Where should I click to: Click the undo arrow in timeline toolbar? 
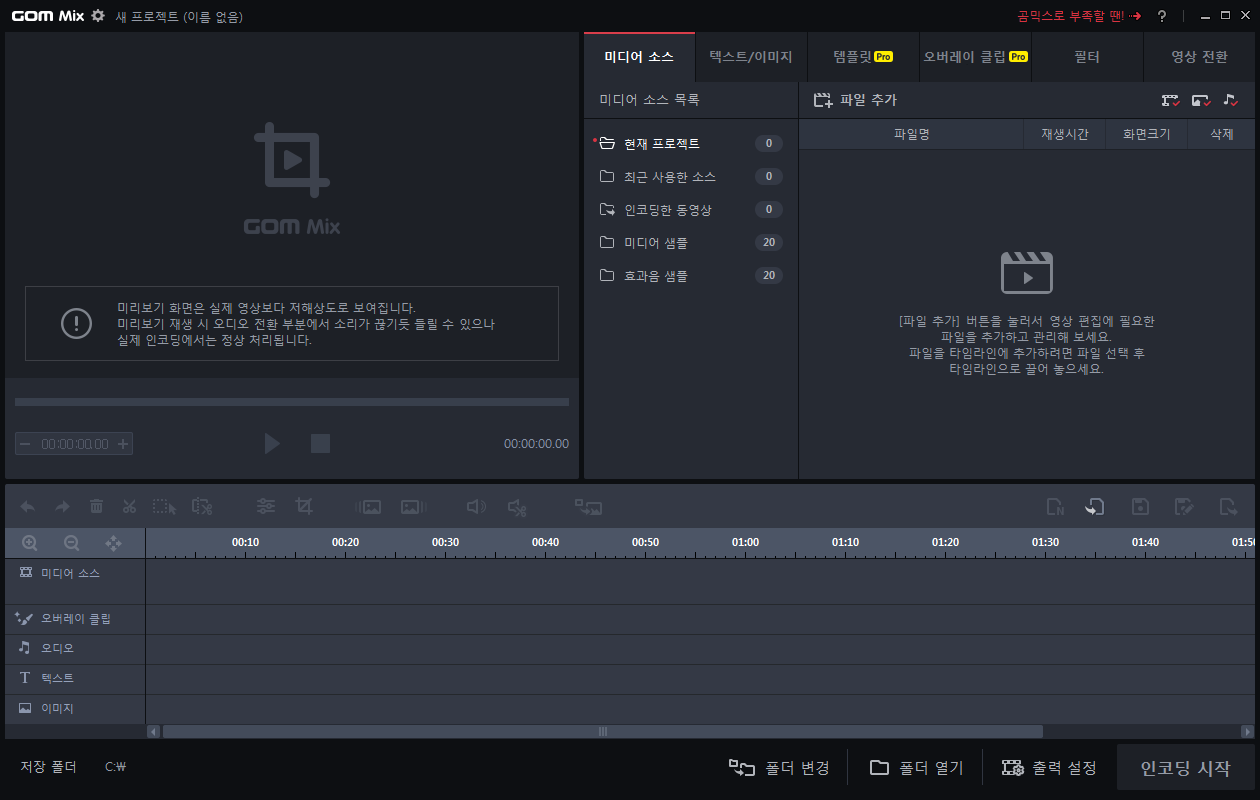[28, 507]
